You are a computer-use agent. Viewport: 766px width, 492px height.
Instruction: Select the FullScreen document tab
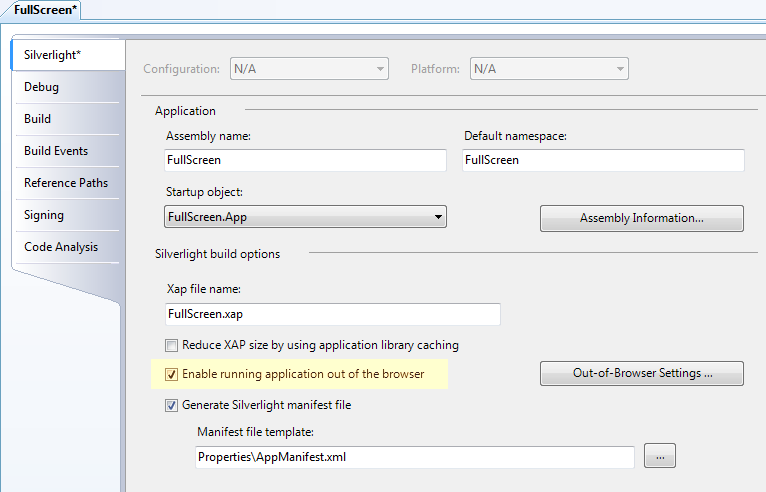[42, 10]
